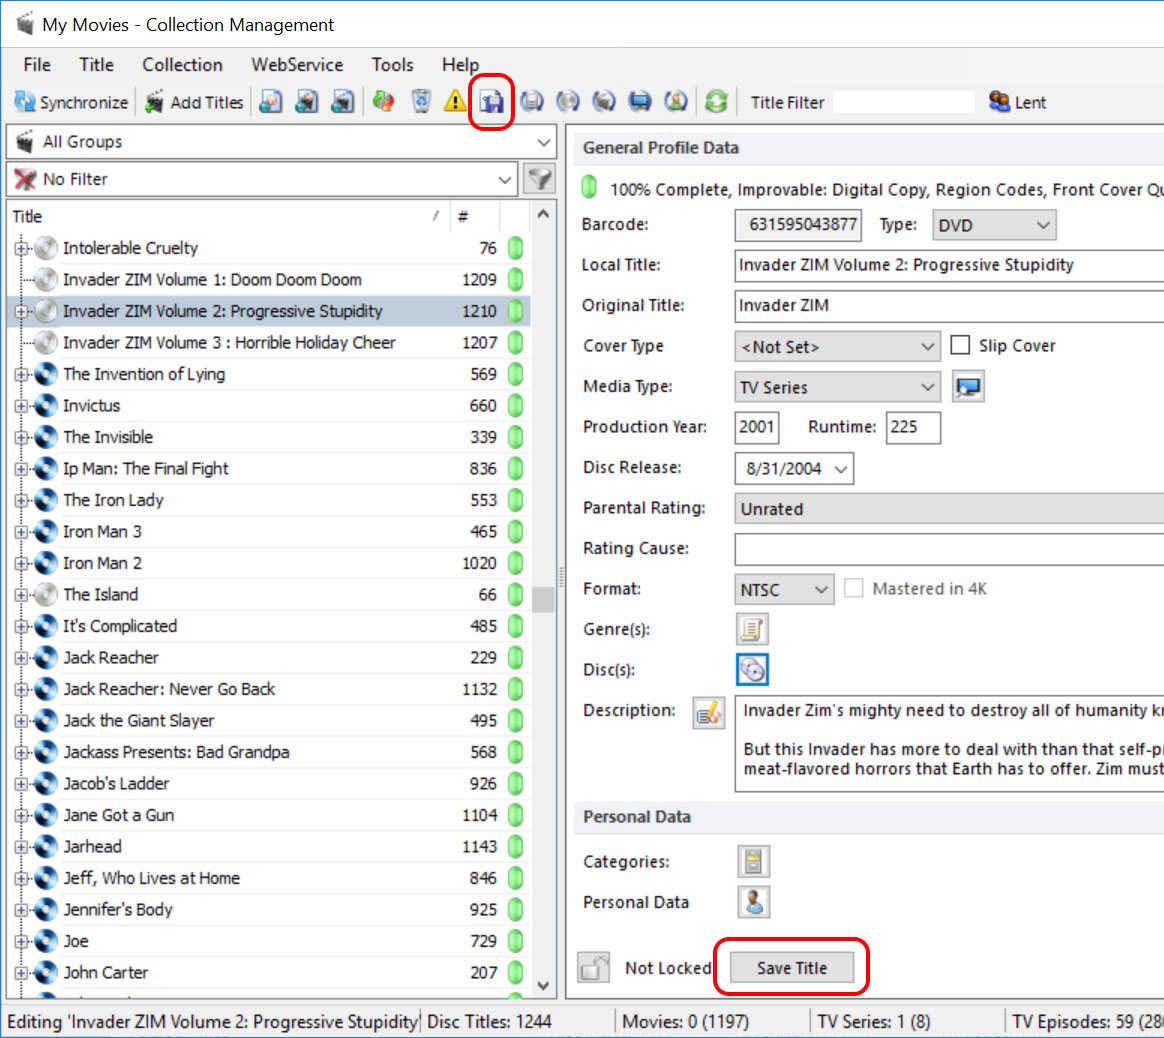1164x1038 pixels.
Task: Click the Original Title input field
Action: coord(949,306)
